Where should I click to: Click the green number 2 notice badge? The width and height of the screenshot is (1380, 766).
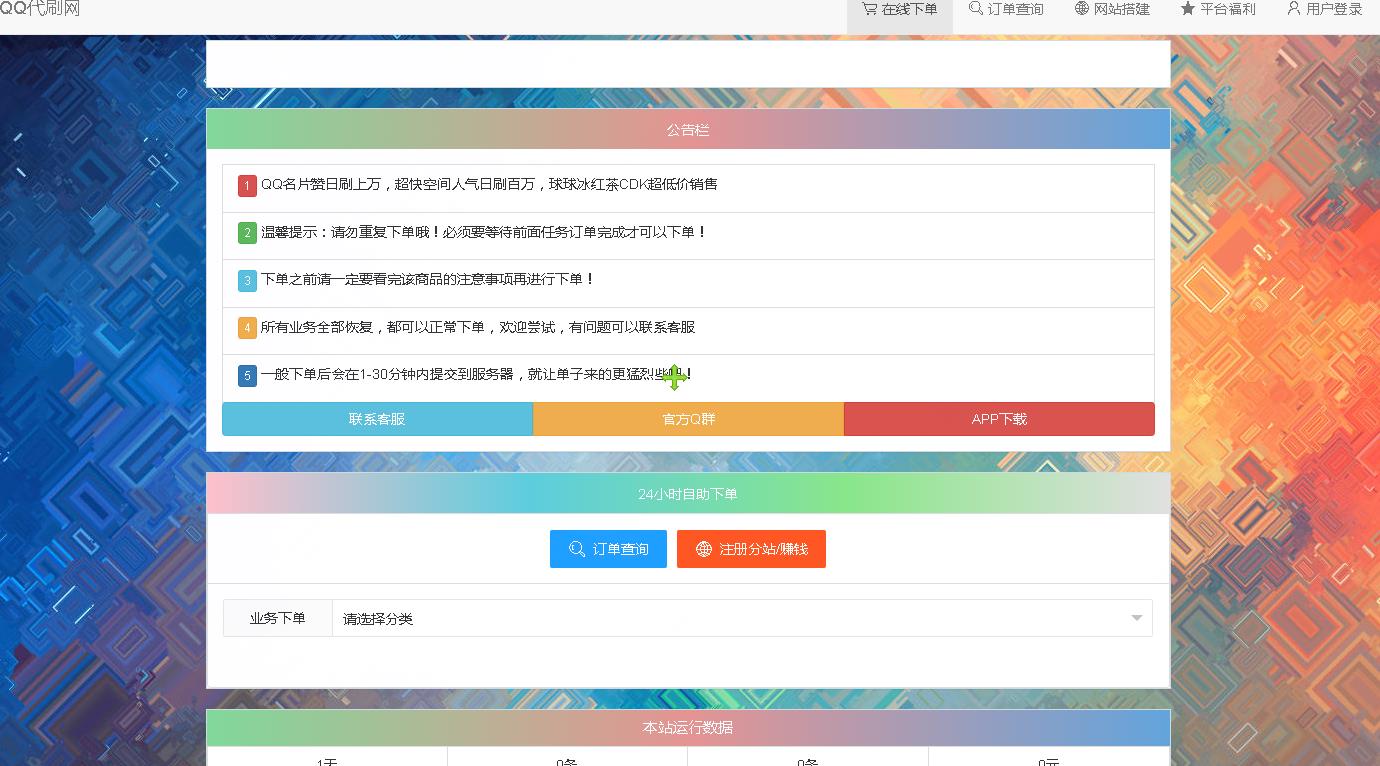tap(247, 233)
